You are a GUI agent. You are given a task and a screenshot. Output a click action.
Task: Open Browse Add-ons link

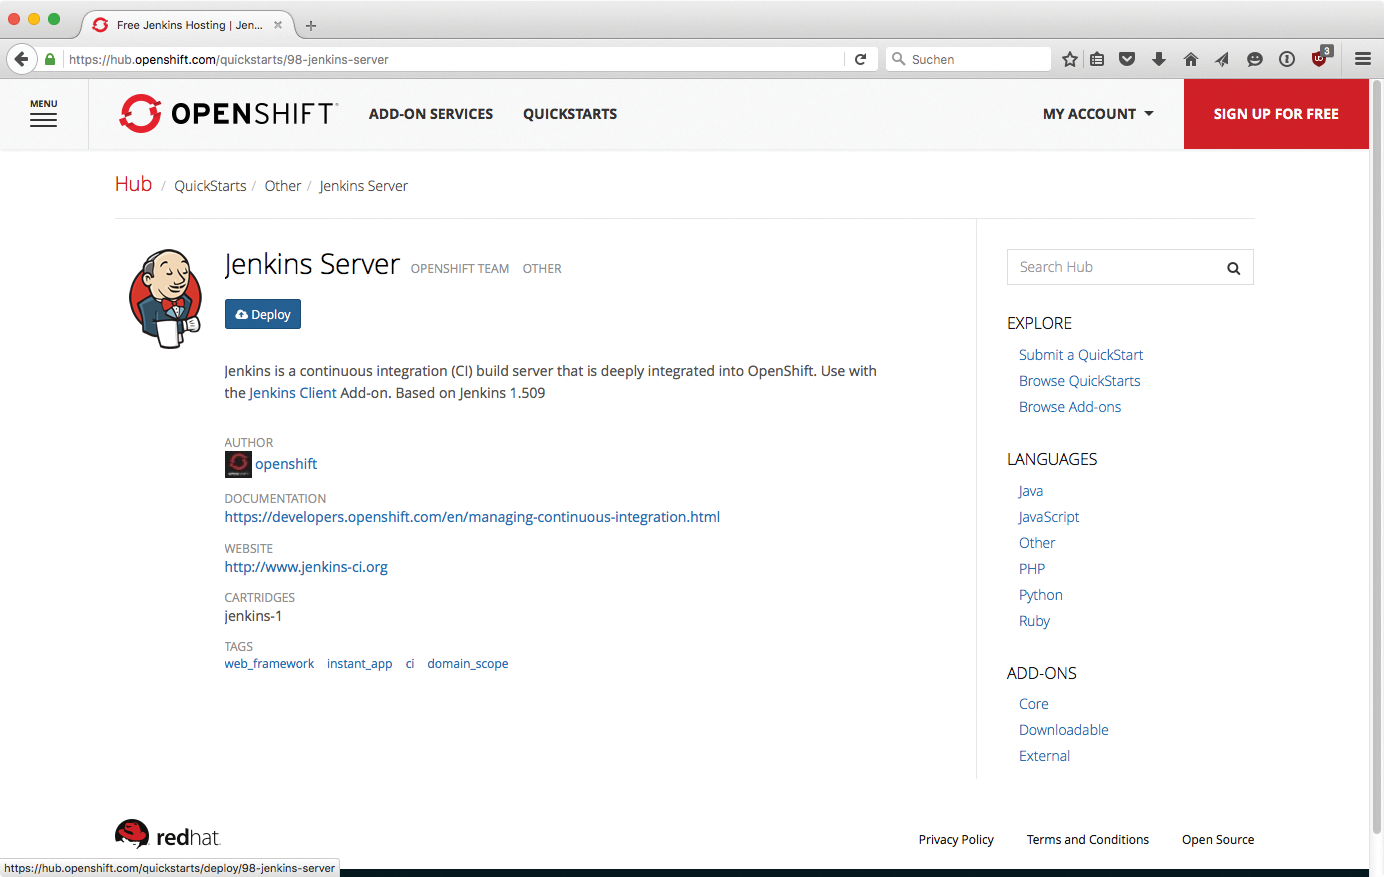pos(1070,407)
